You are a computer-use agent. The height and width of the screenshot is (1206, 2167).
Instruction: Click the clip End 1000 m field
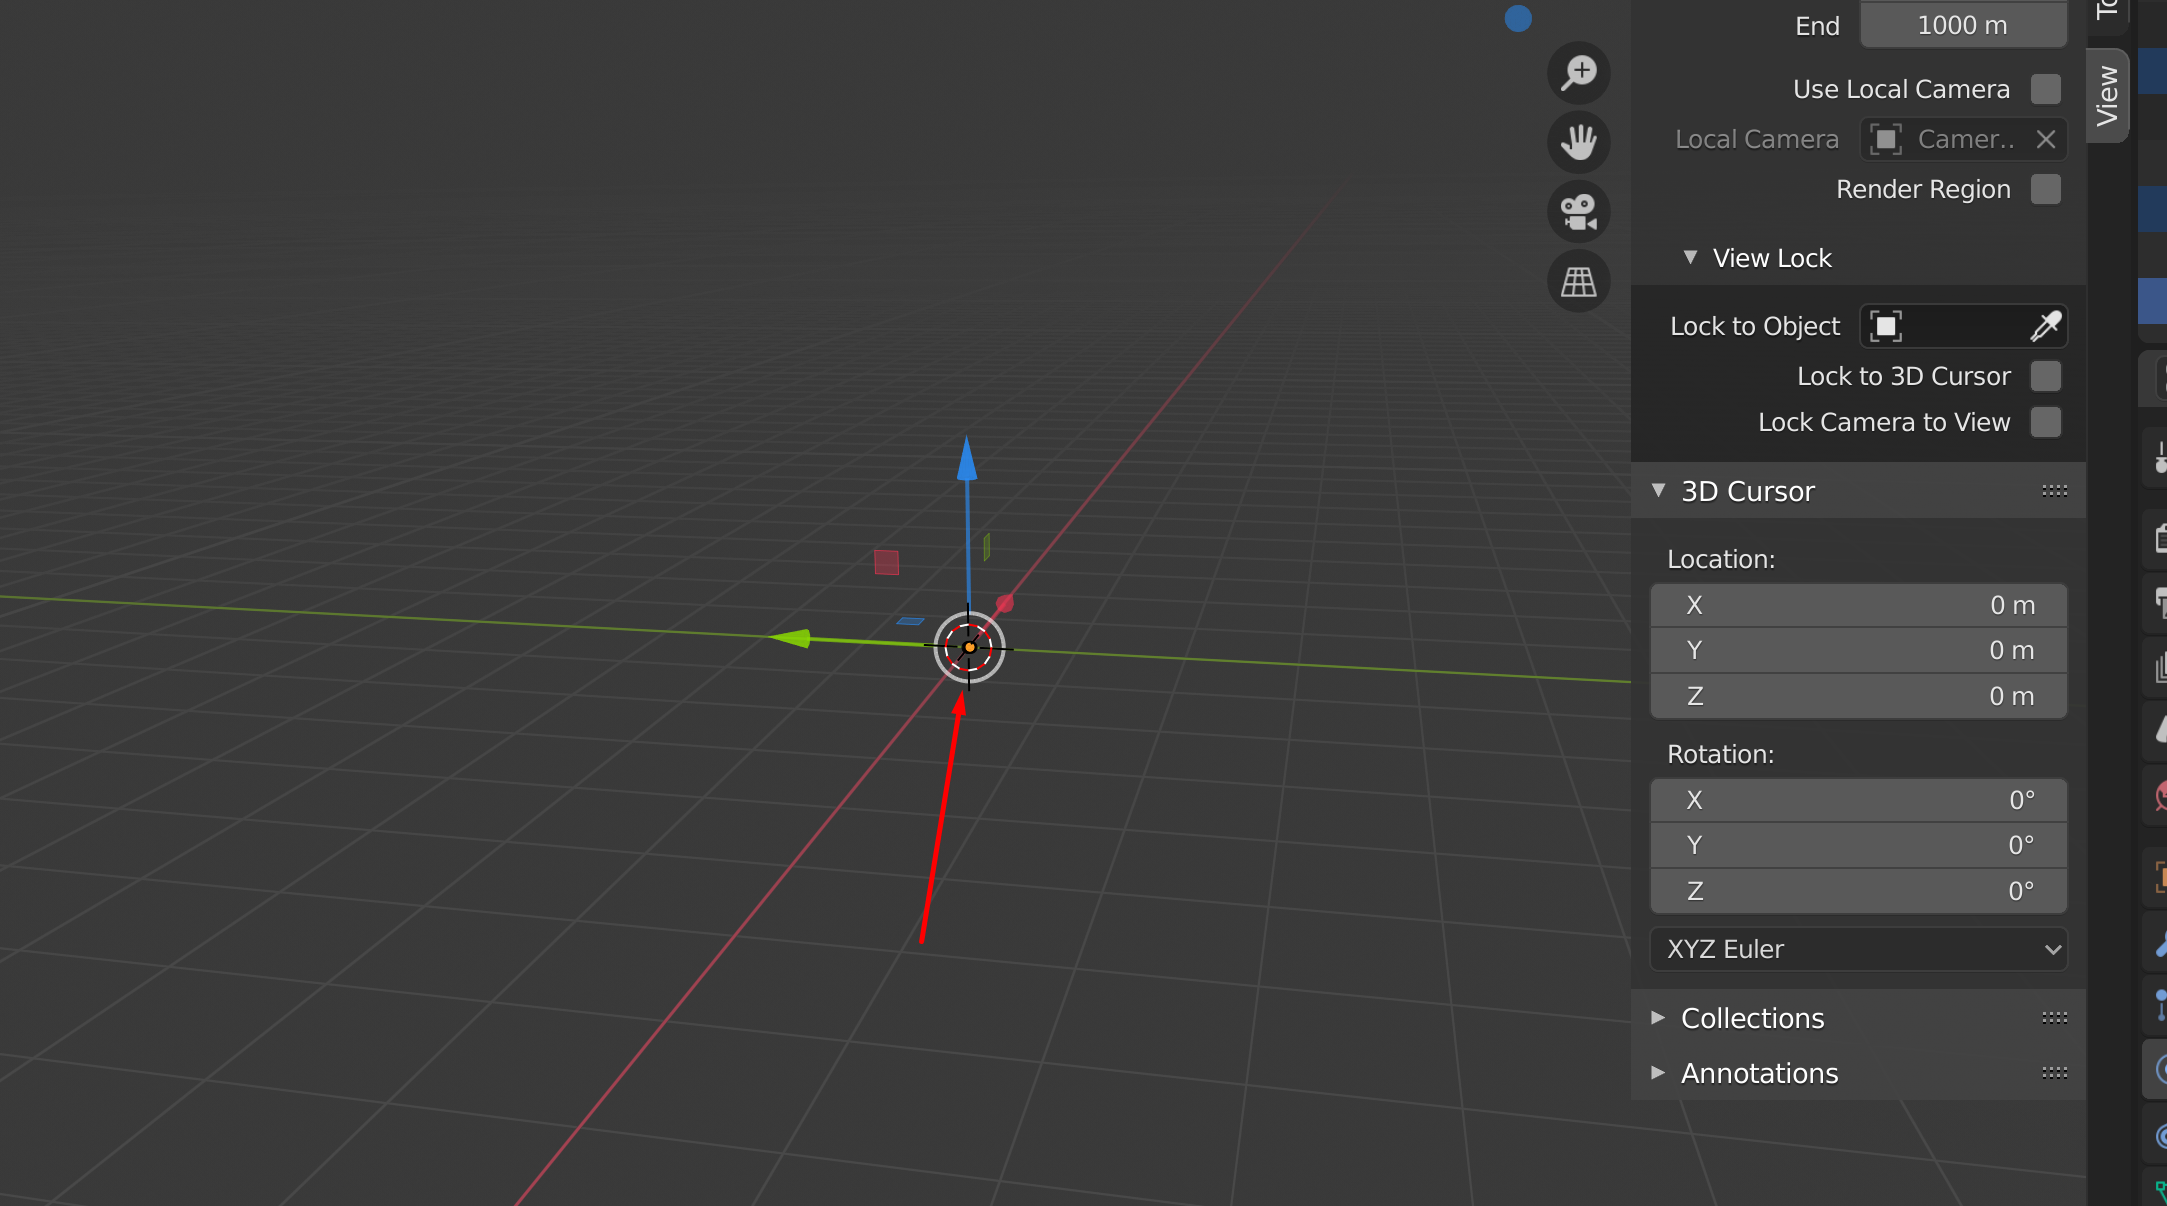click(x=1962, y=25)
